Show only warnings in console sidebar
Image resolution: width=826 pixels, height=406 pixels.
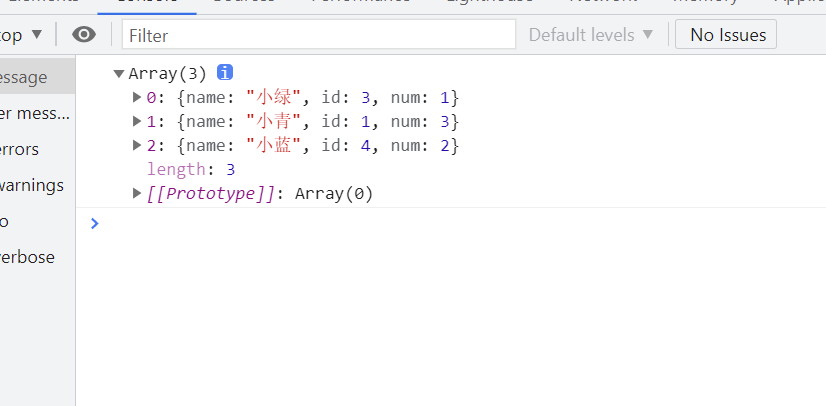click(32, 185)
